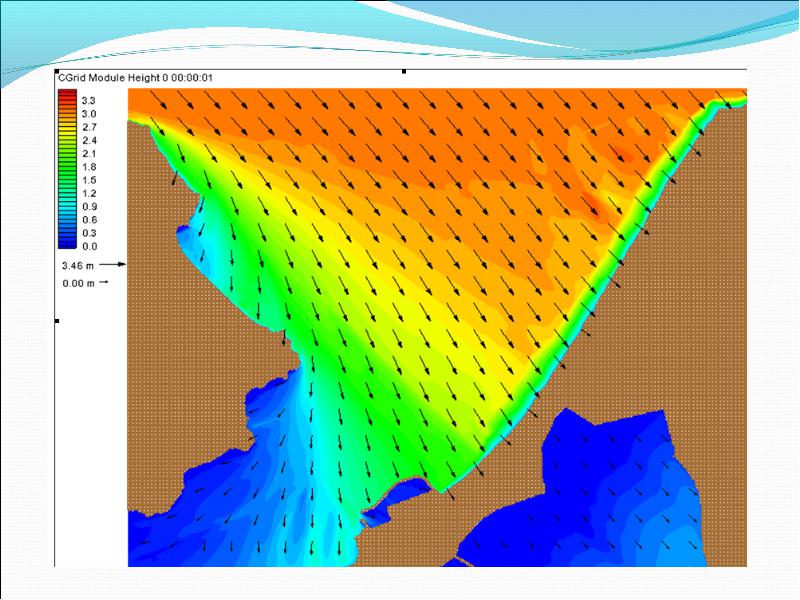
Task: Click the 3.0 legend value
Action: pos(89,114)
